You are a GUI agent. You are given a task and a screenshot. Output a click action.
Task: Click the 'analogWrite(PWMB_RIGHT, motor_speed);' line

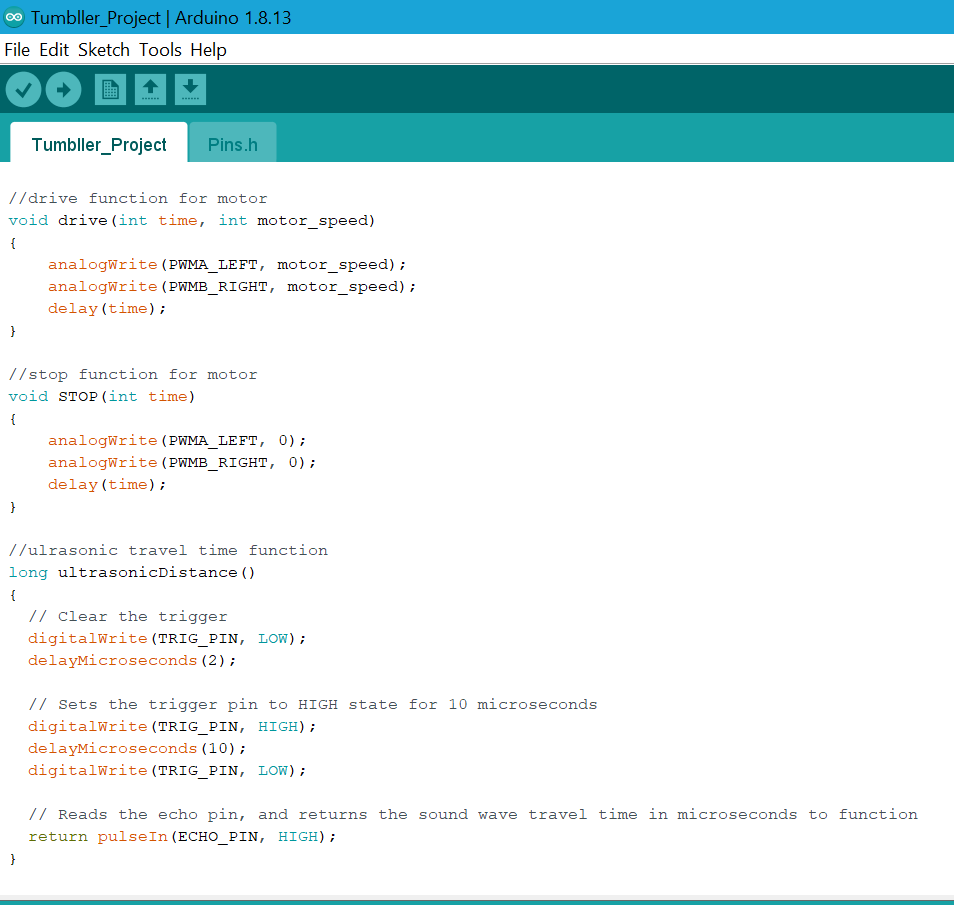(x=232, y=287)
